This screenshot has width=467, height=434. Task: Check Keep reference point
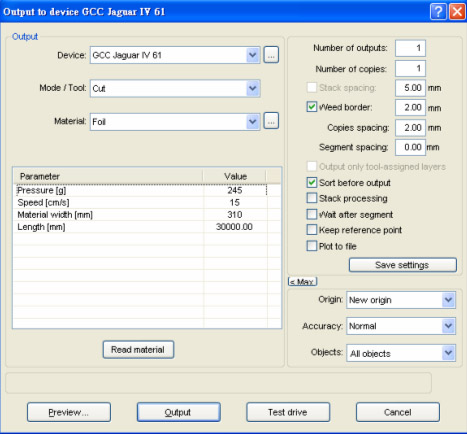point(312,230)
